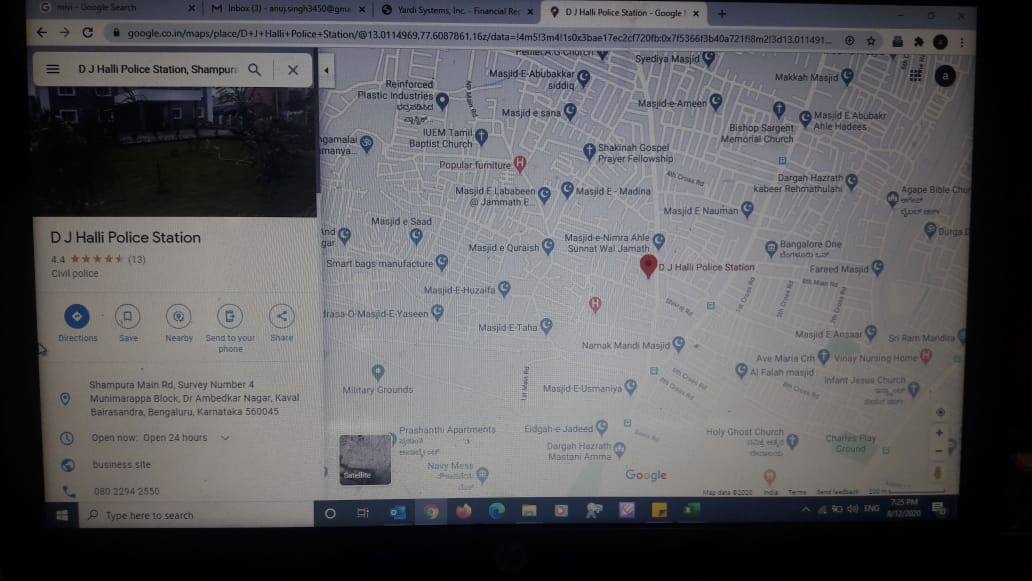This screenshot has height=581, width=1032.
Task: Select the Masjid-E-Taha marker
Action: pyautogui.click(x=546, y=326)
